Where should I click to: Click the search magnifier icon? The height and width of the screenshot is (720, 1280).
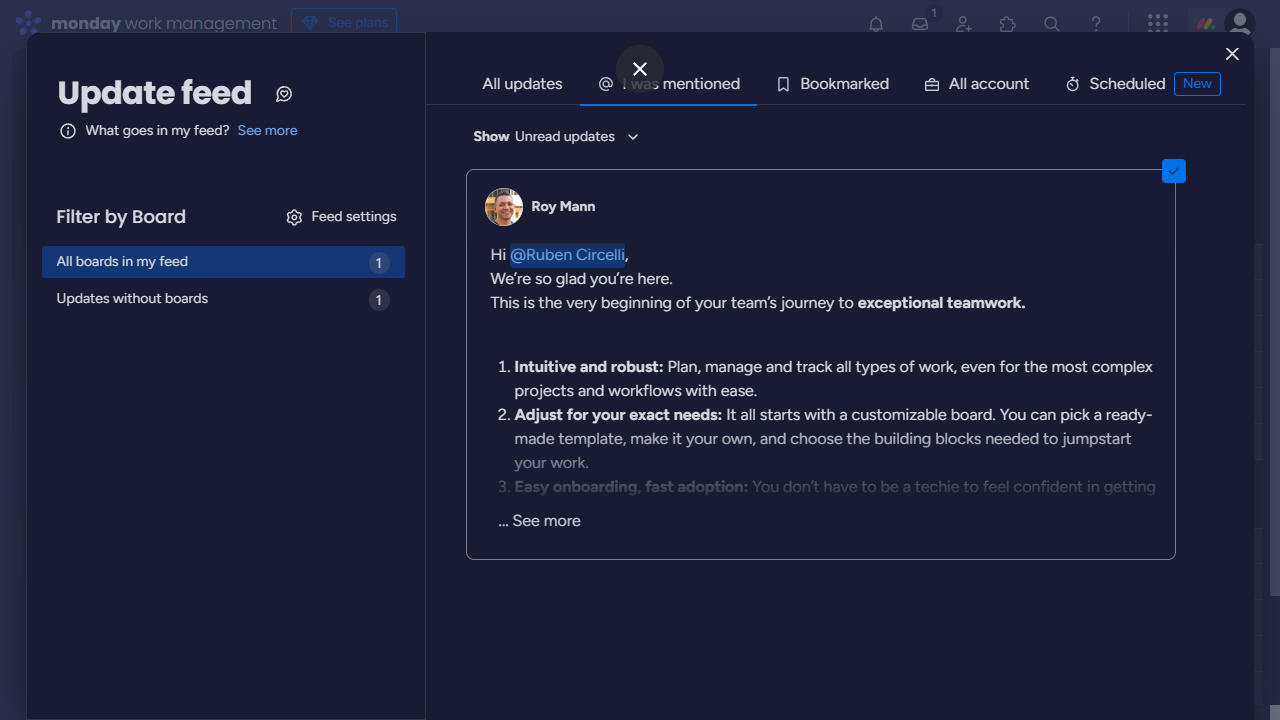[1052, 24]
